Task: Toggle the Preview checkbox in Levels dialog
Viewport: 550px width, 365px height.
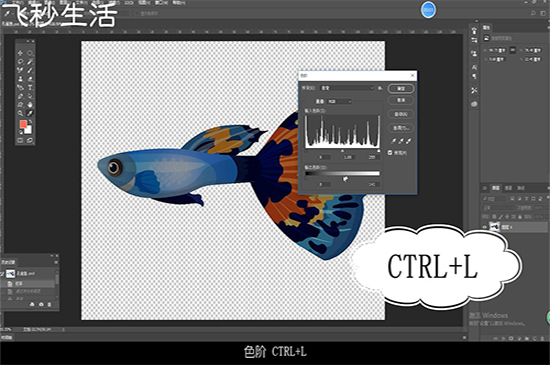Action: tap(390, 153)
